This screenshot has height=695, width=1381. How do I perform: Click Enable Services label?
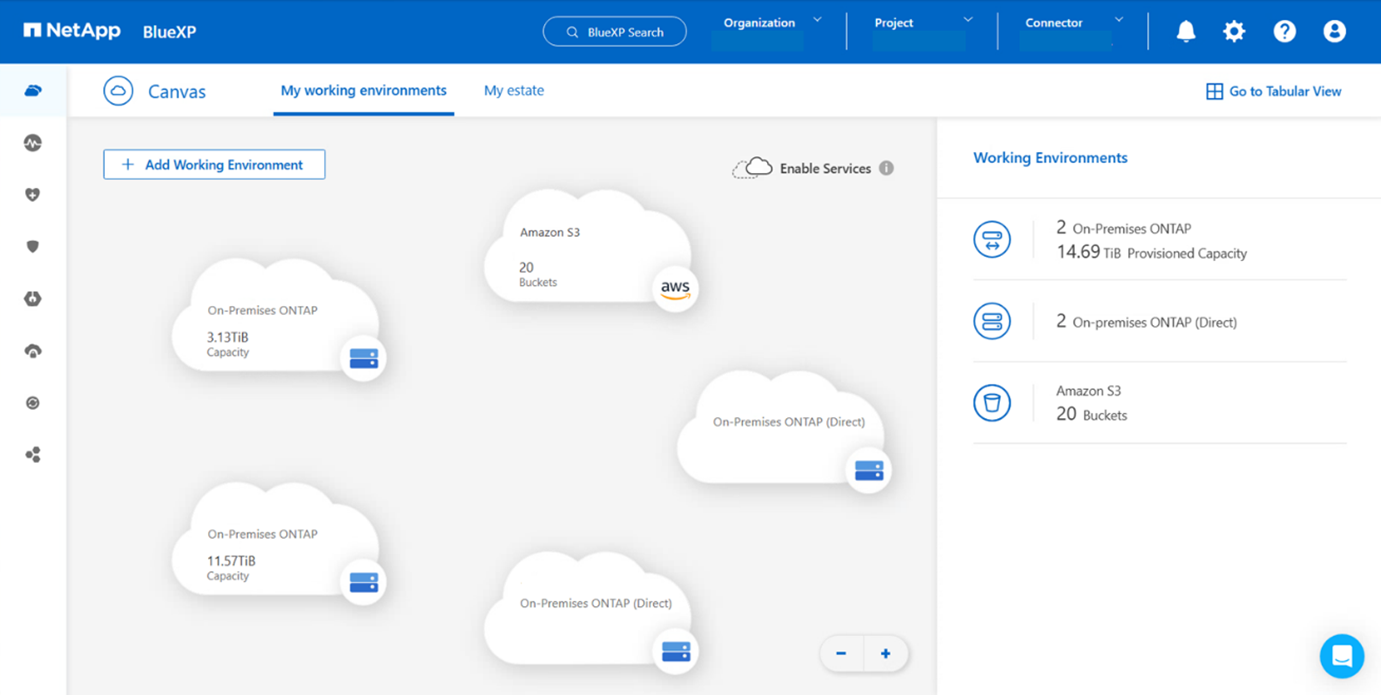tap(825, 168)
